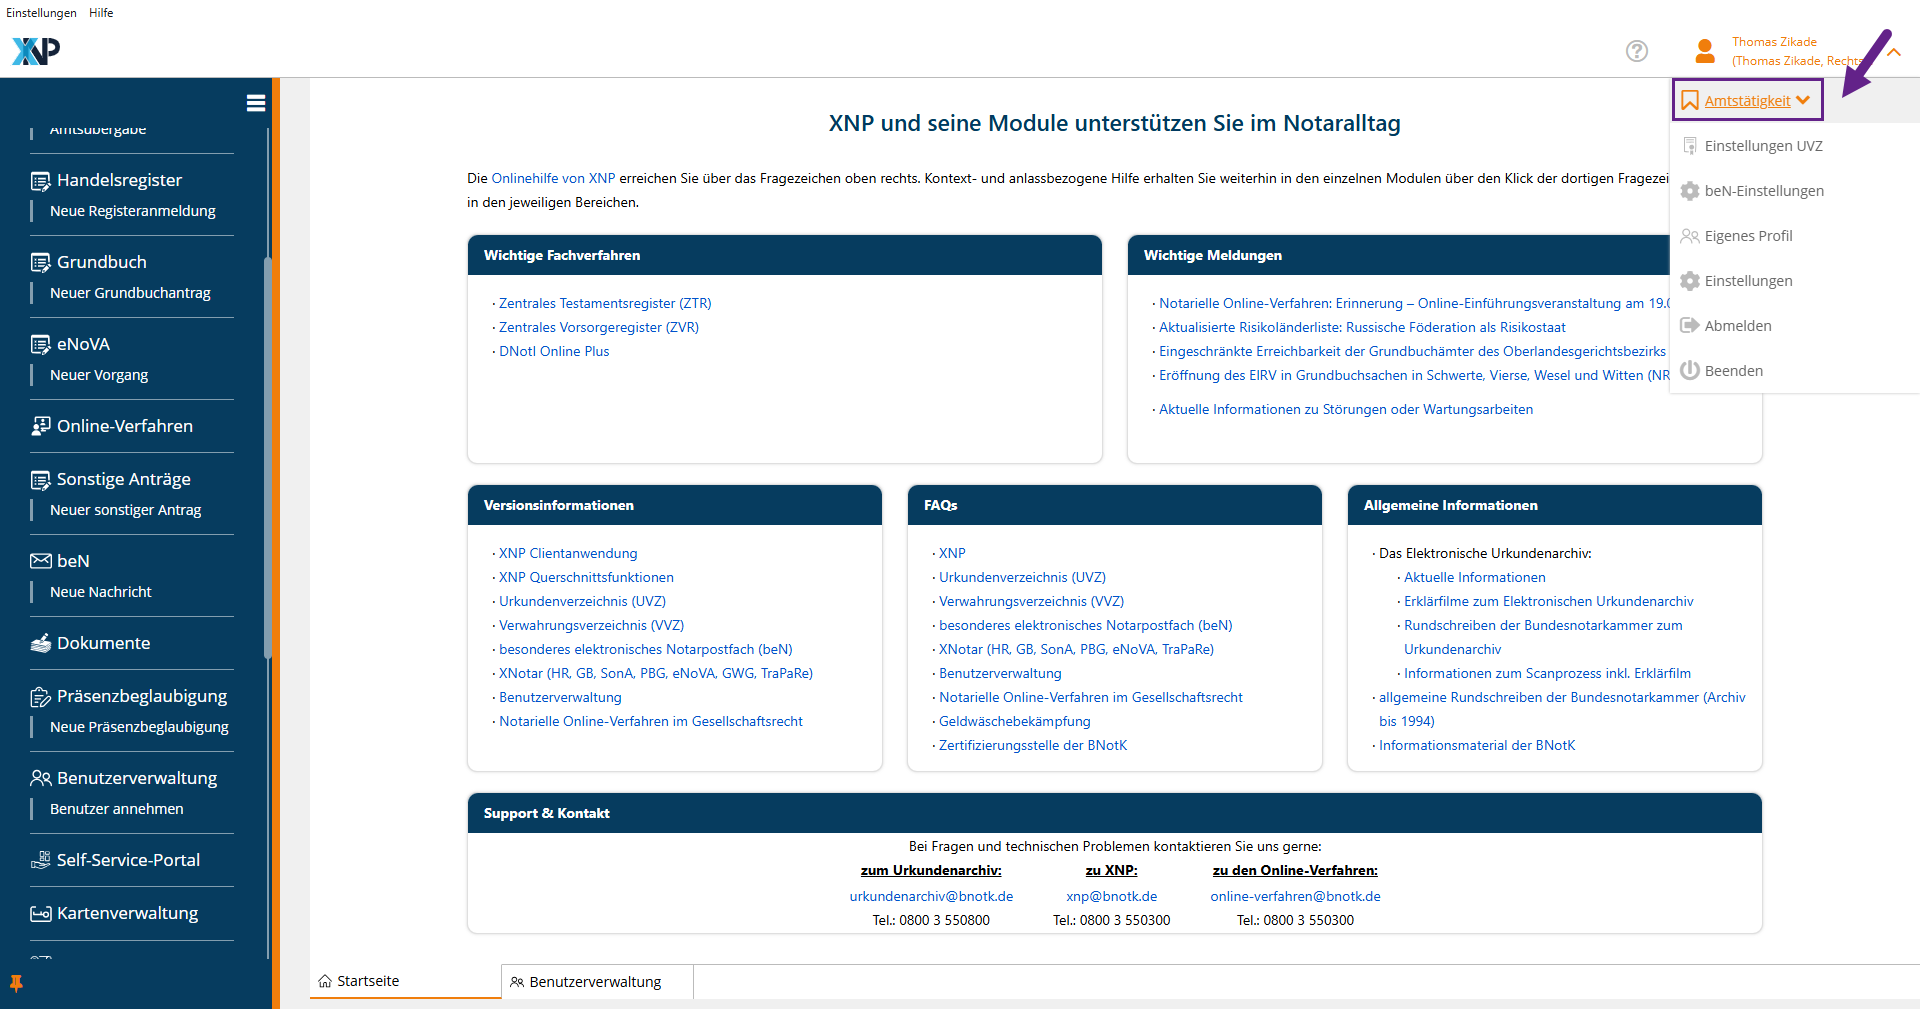Open the Grundbuch module in sidebar
The height and width of the screenshot is (1009, 1920).
coord(101,262)
